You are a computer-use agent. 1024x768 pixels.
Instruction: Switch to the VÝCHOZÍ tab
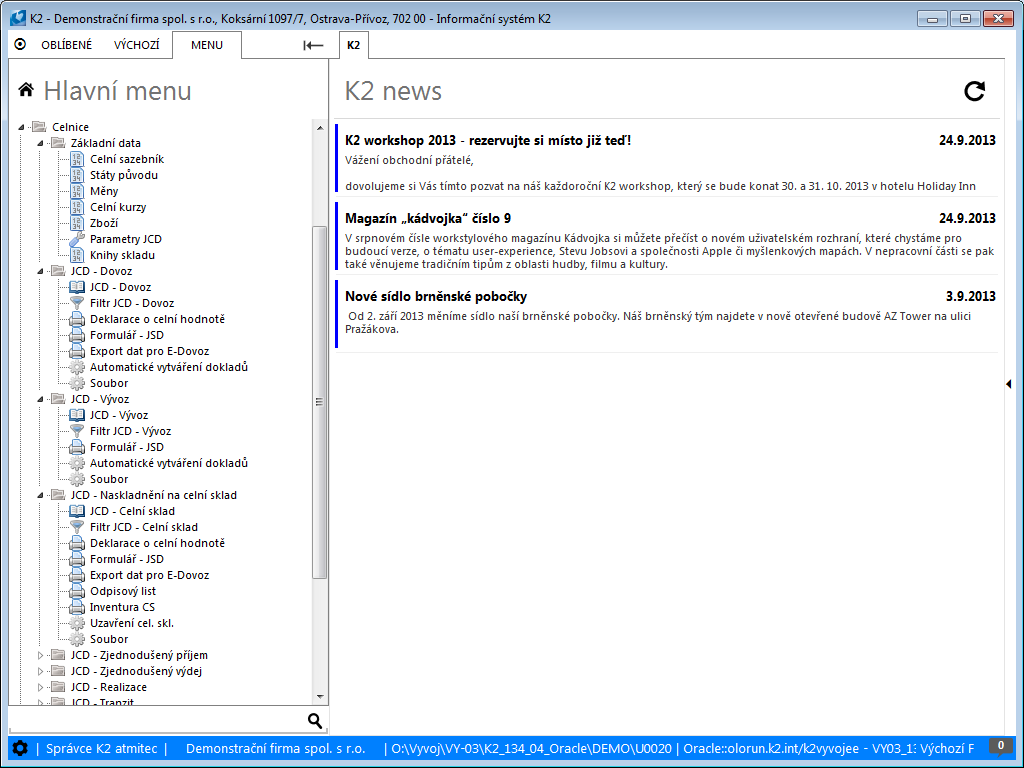click(x=136, y=45)
